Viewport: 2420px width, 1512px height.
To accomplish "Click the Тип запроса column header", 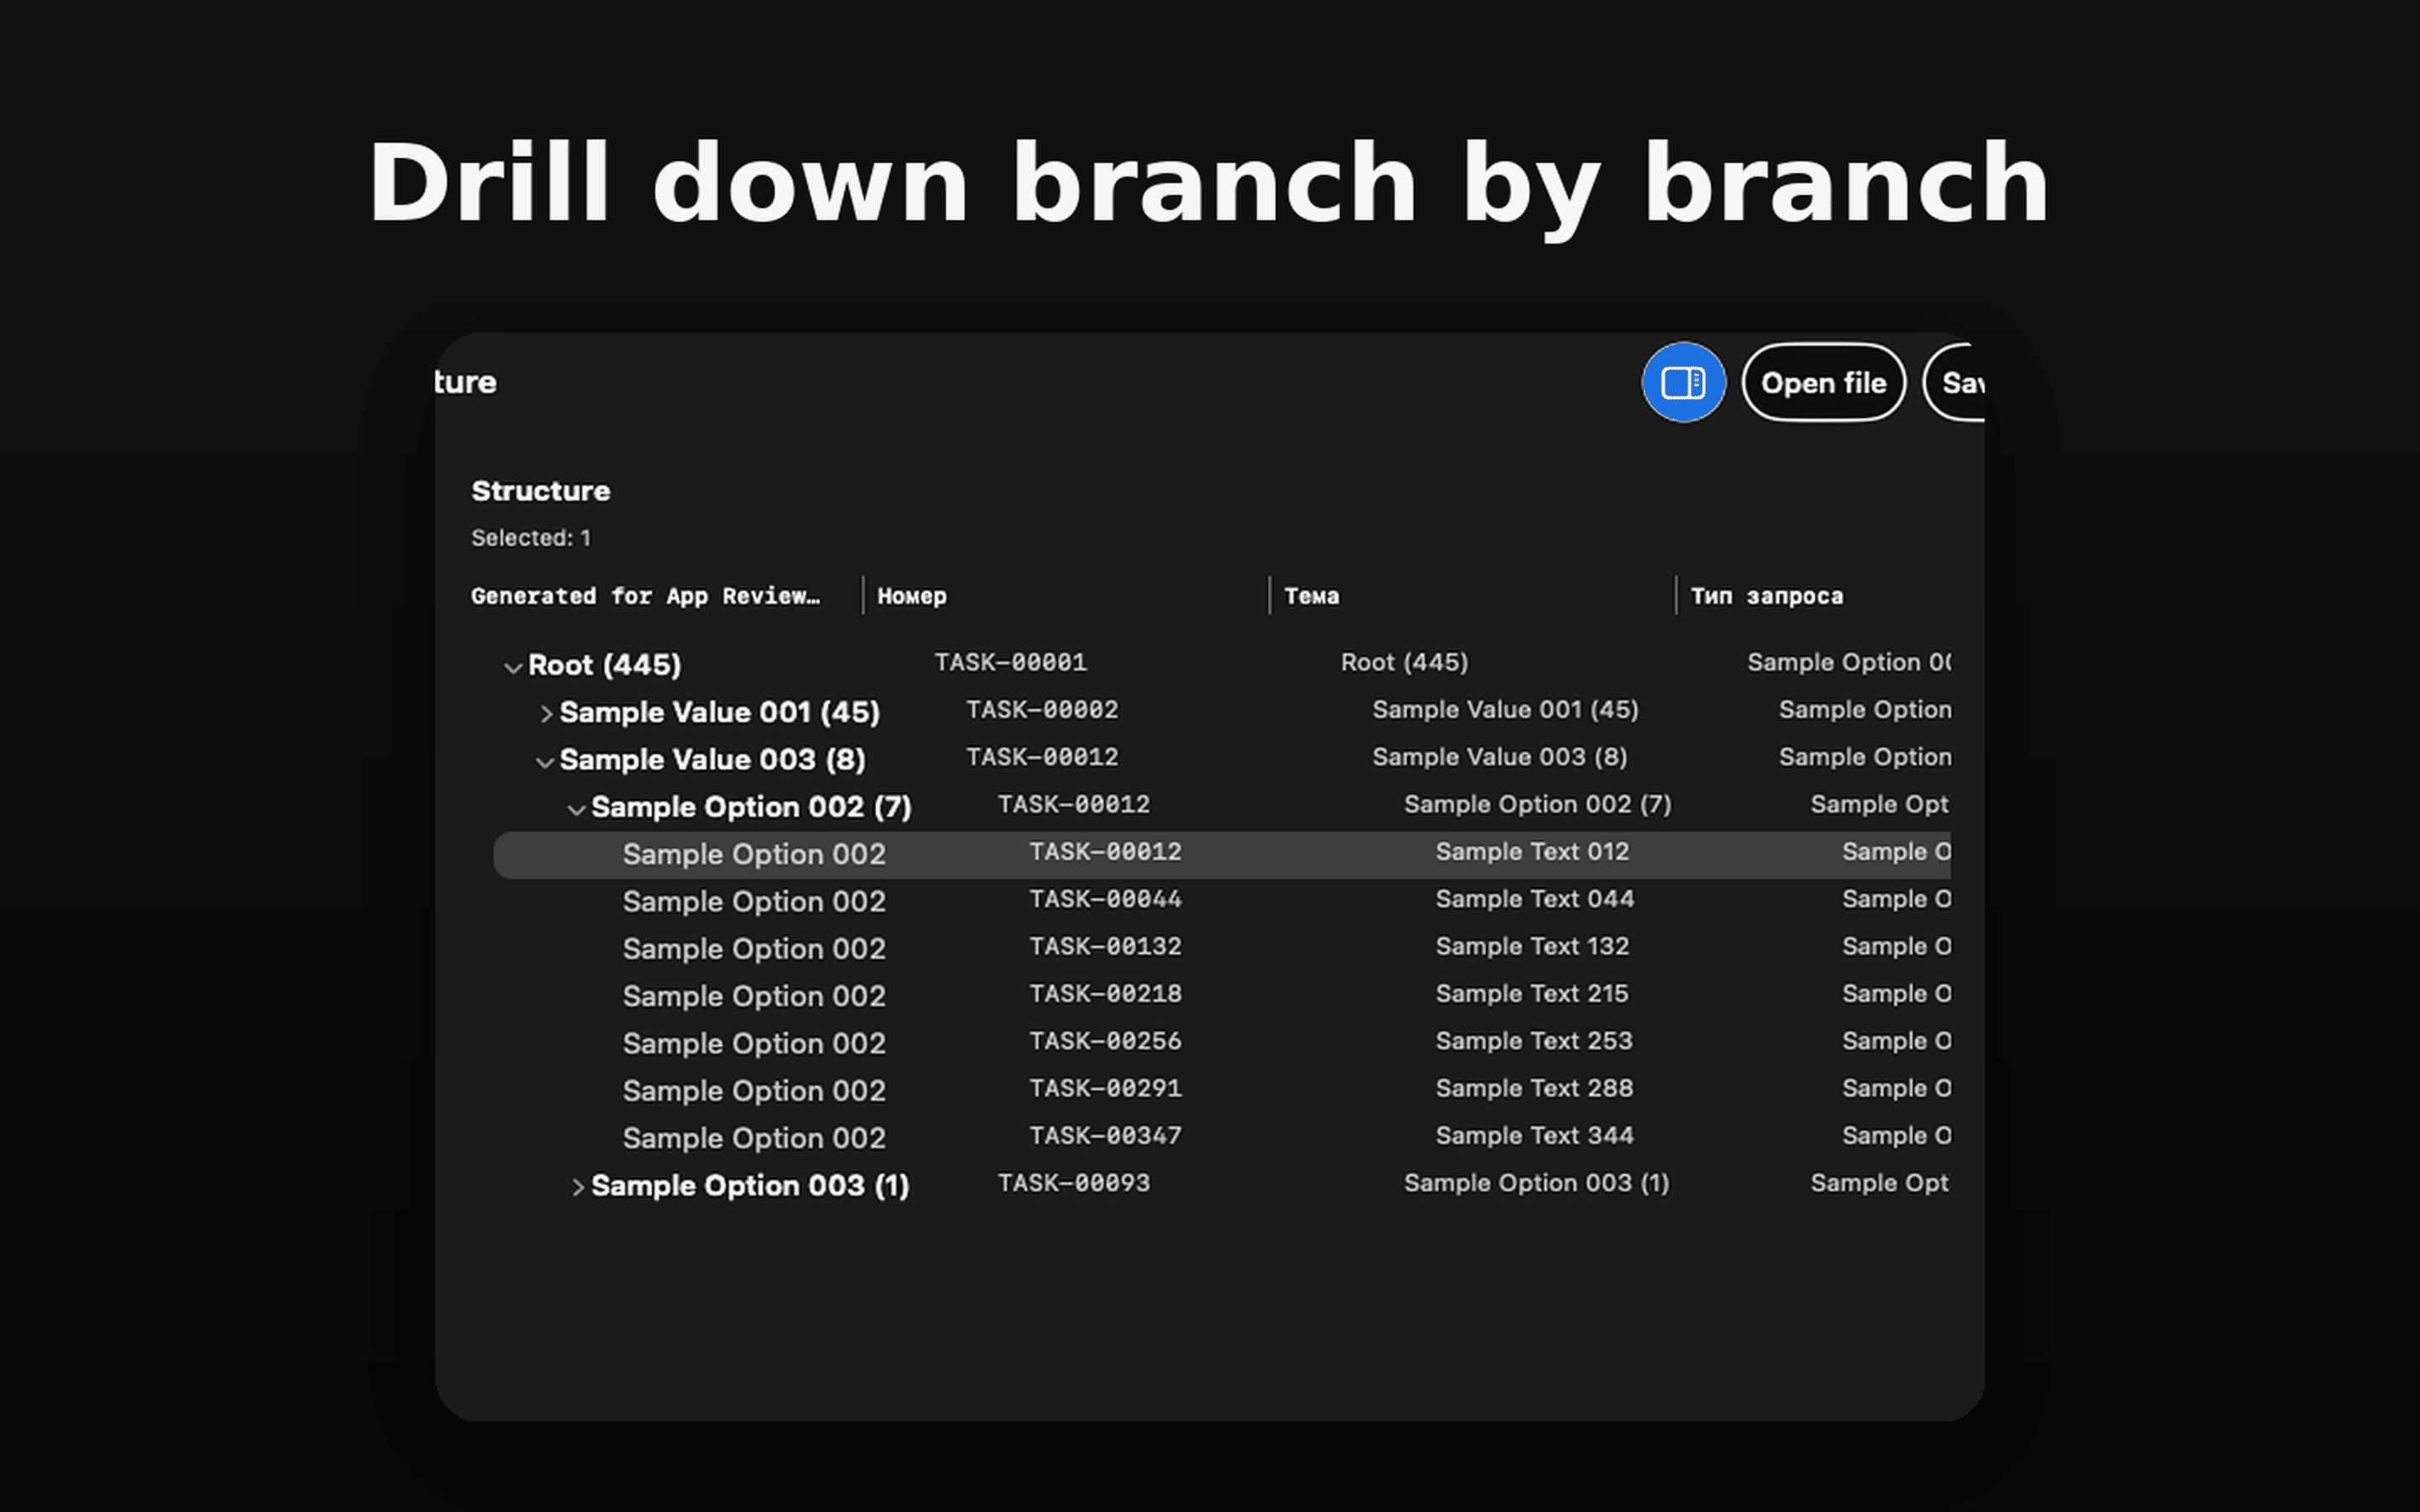I will [1766, 596].
